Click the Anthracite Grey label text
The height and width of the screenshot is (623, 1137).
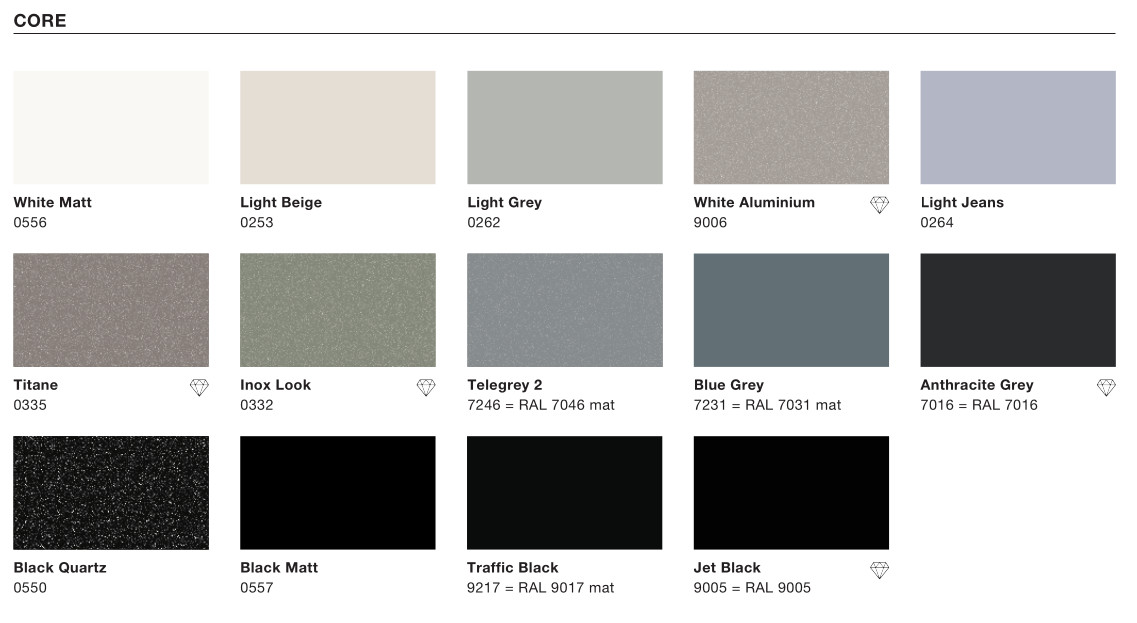(x=977, y=385)
